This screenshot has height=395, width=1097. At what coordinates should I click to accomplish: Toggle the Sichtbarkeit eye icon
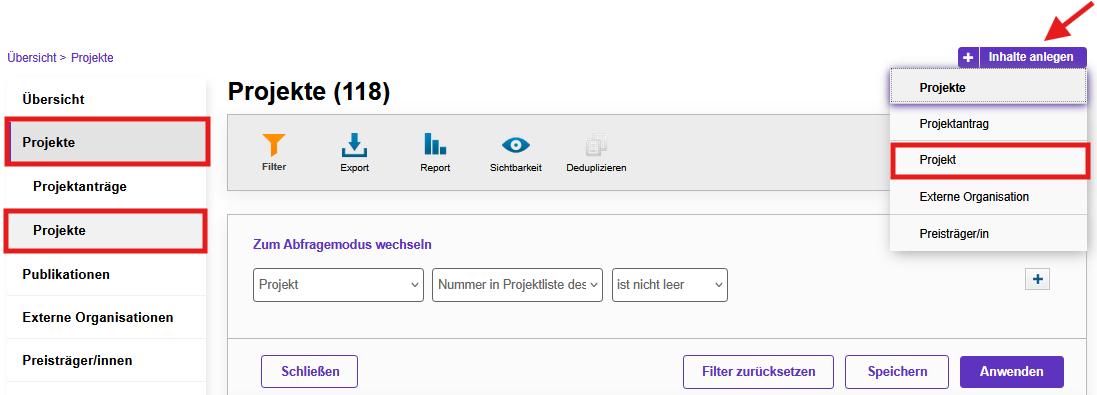click(516, 145)
